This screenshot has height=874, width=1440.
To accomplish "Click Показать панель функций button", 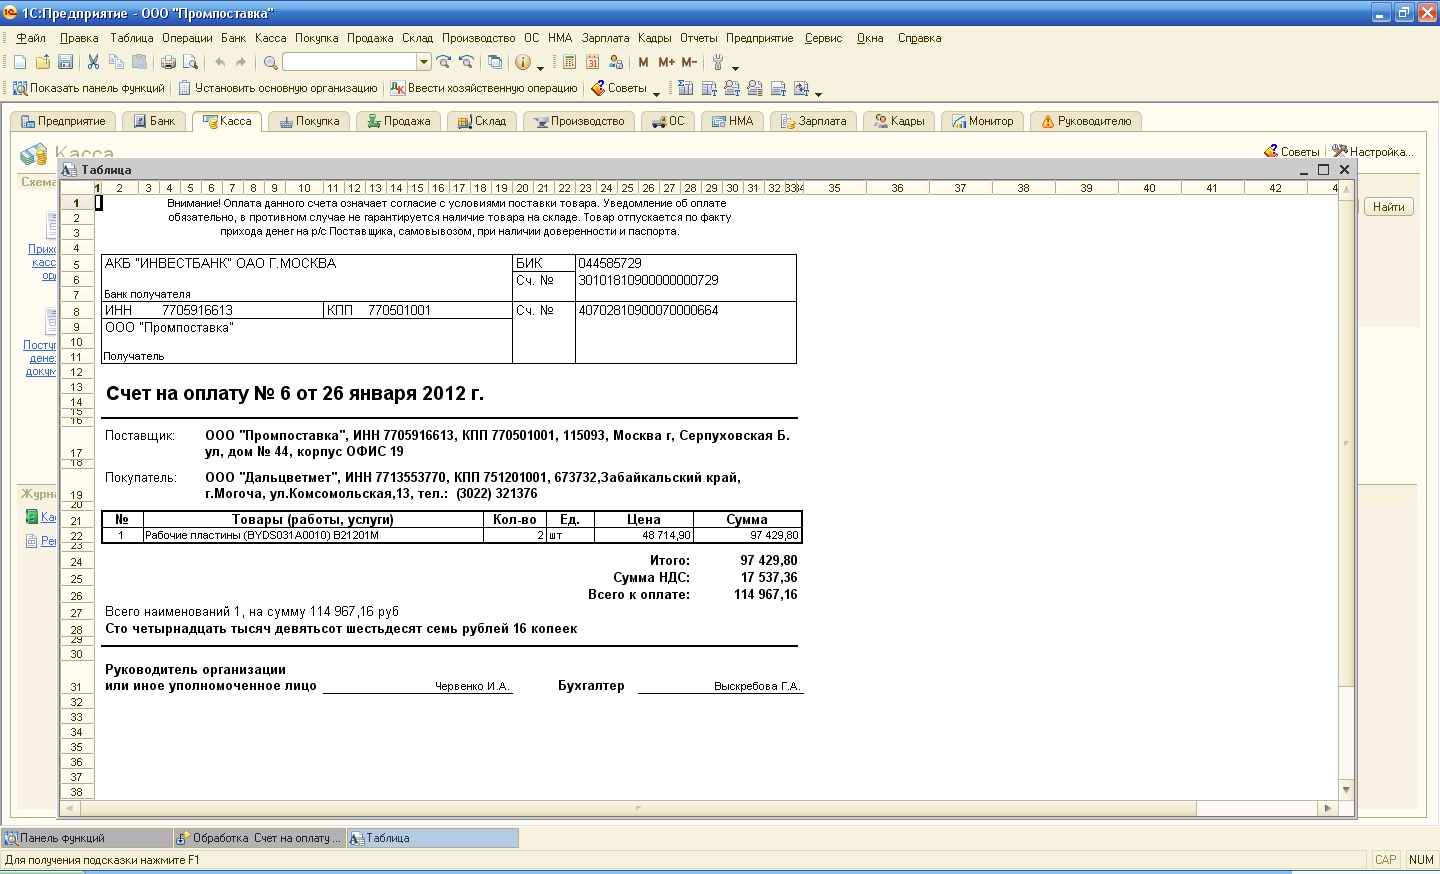I will coord(88,88).
